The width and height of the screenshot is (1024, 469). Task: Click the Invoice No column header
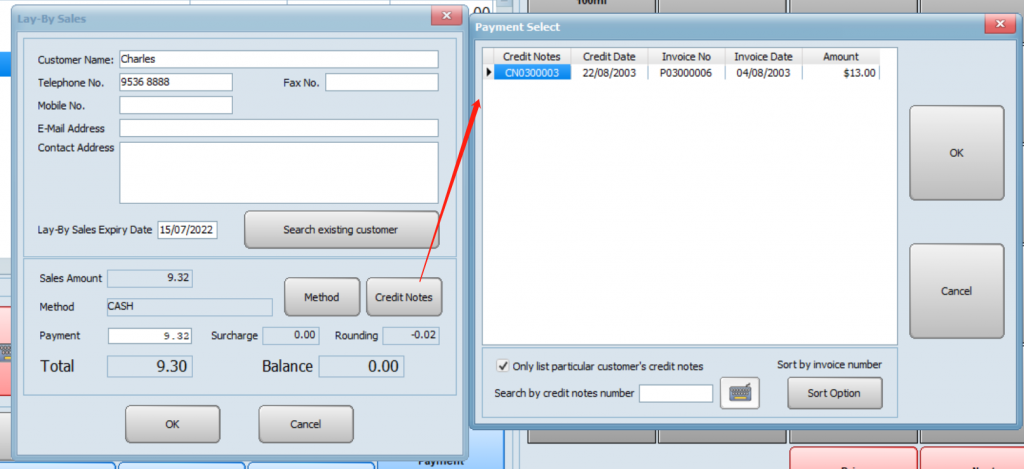(685, 57)
